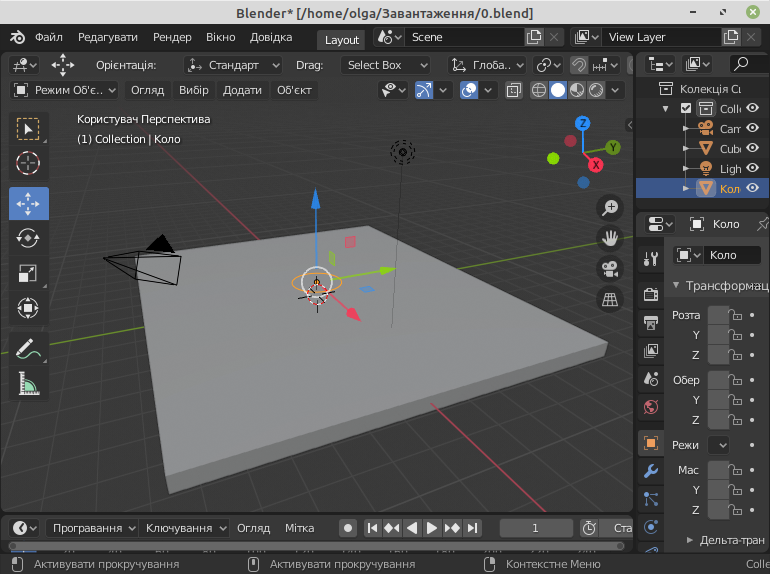Open the Програвання dropdown

click(x=92, y=528)
